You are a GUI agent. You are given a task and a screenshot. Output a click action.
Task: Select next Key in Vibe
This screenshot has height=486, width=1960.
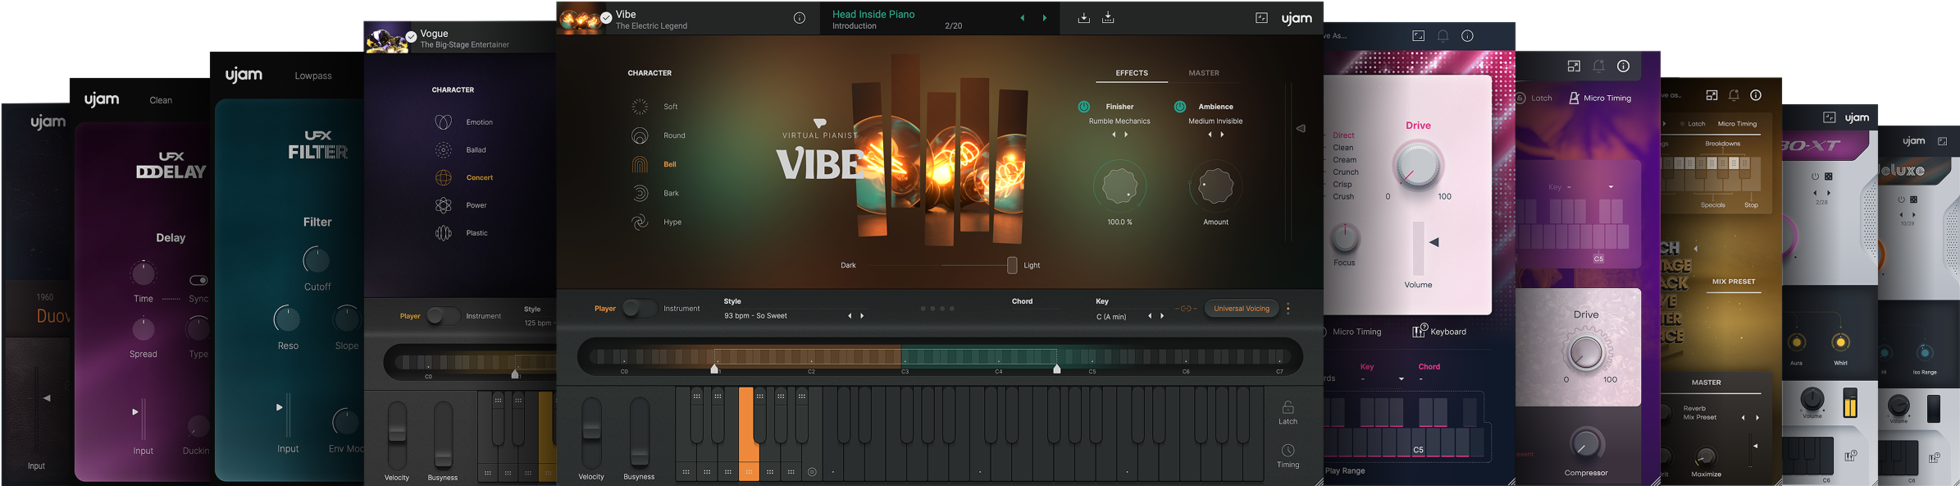coord(1162,316)
